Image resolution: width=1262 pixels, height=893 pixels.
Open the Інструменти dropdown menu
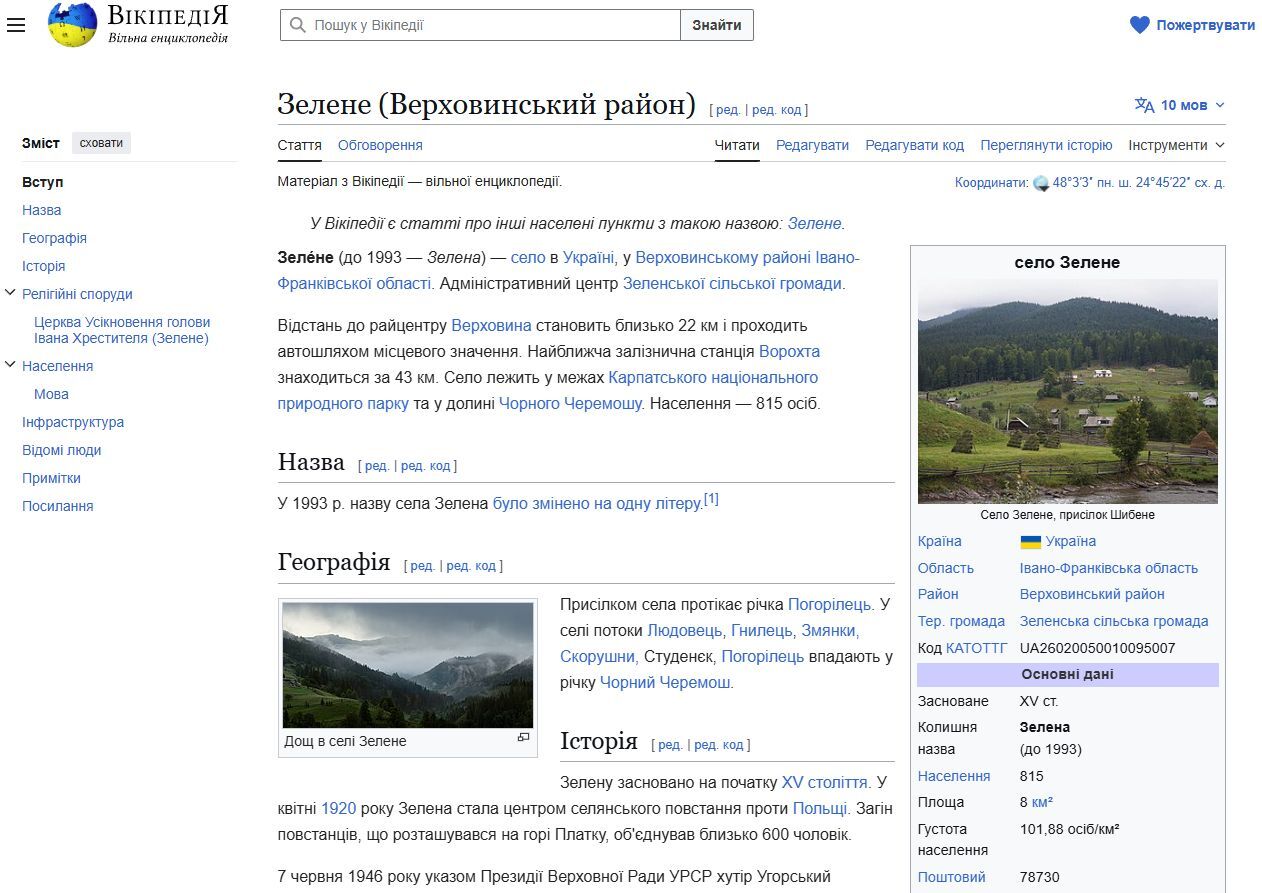tap(1176, 145)
